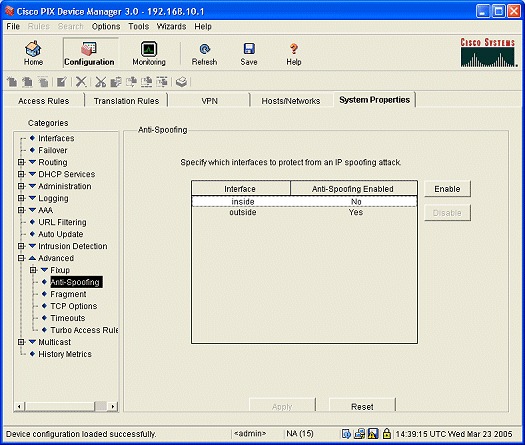Select the inside interface row
The image size is (525, 445).
click(x=304, y=202)
